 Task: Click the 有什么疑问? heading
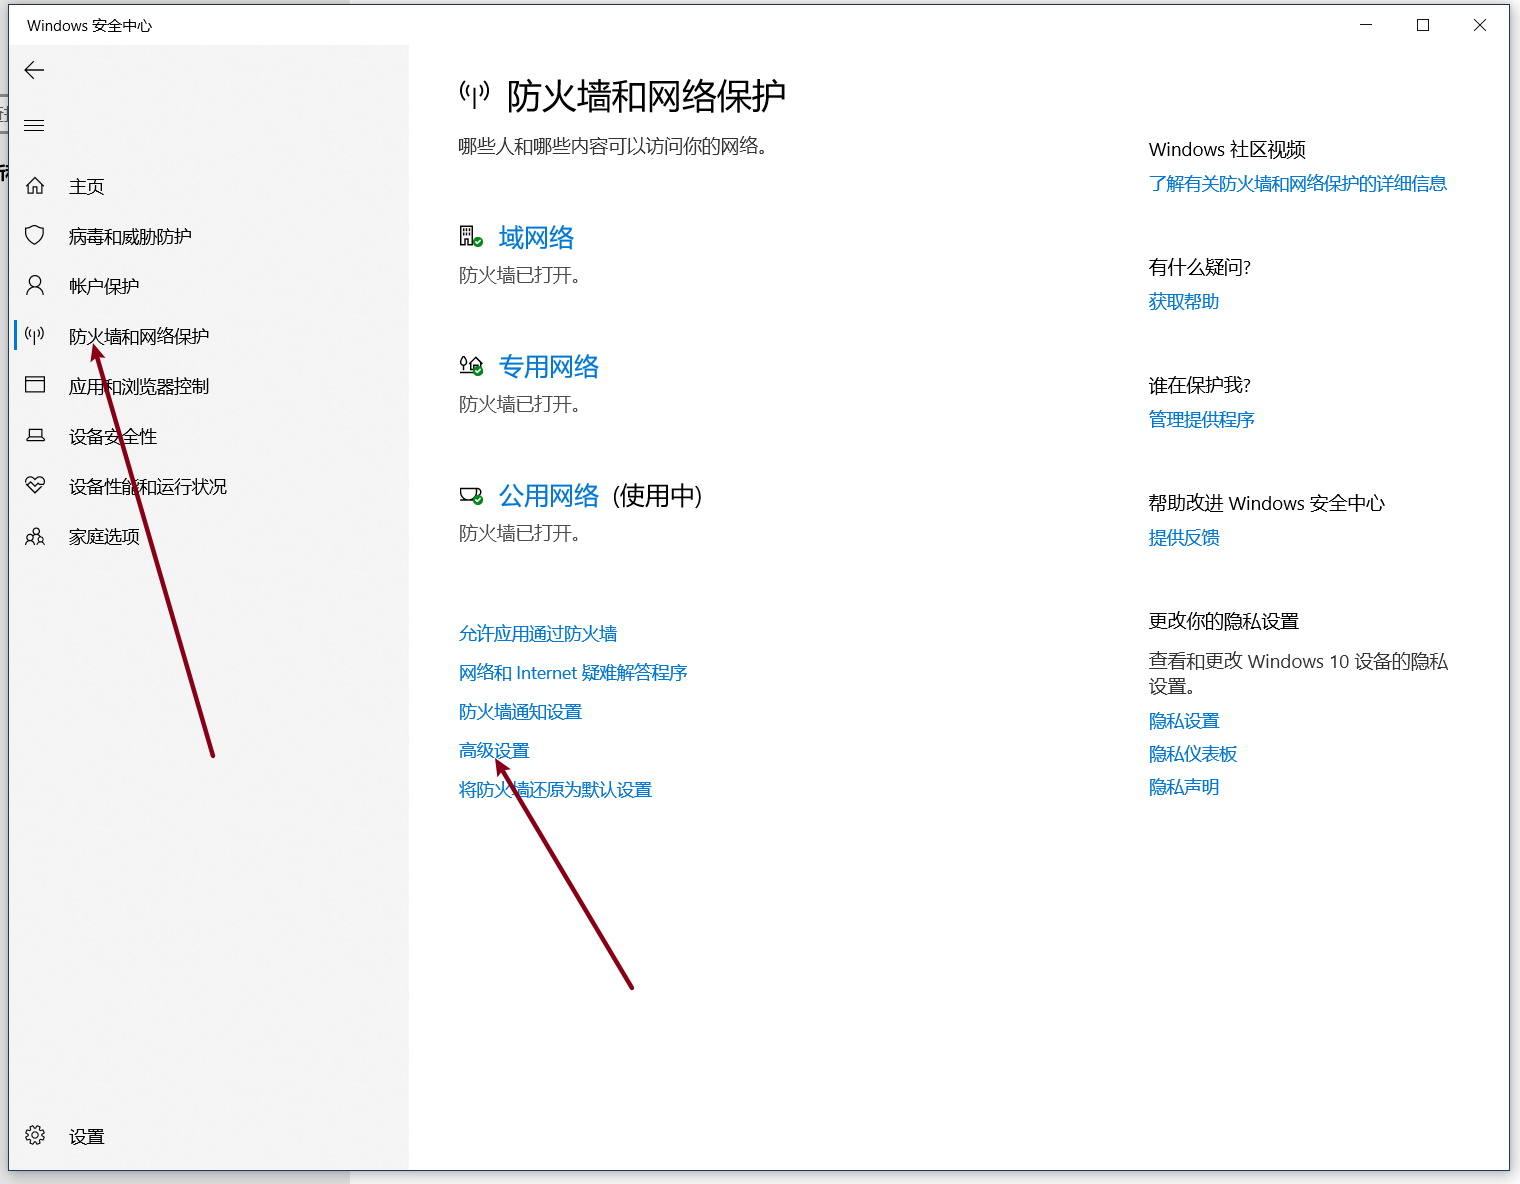tap(1200, 268)
